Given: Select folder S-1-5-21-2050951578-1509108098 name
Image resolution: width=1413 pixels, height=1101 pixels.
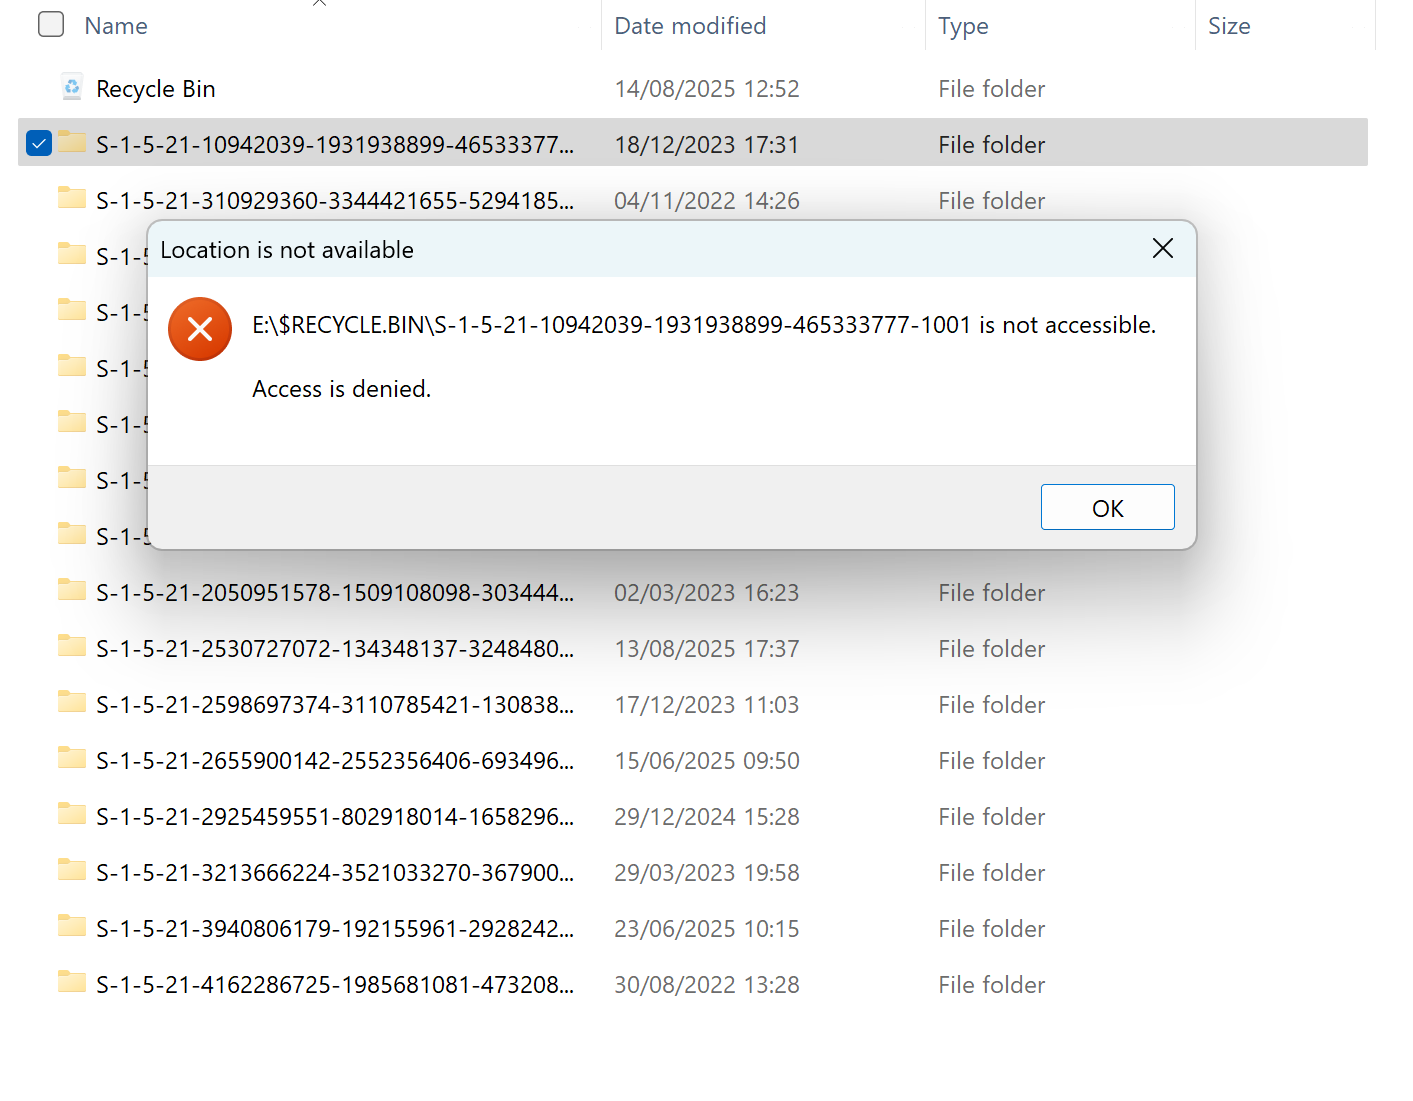Looking at the screenshot, I should 335,593.
